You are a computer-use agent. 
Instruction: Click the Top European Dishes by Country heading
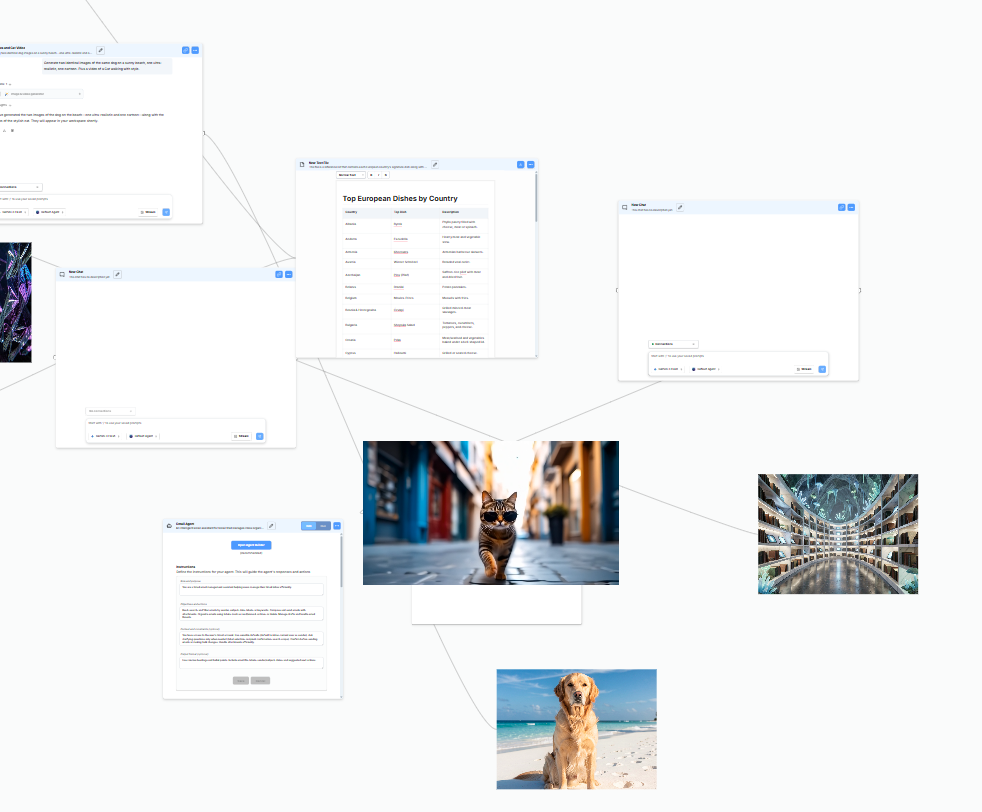(400, 198)
